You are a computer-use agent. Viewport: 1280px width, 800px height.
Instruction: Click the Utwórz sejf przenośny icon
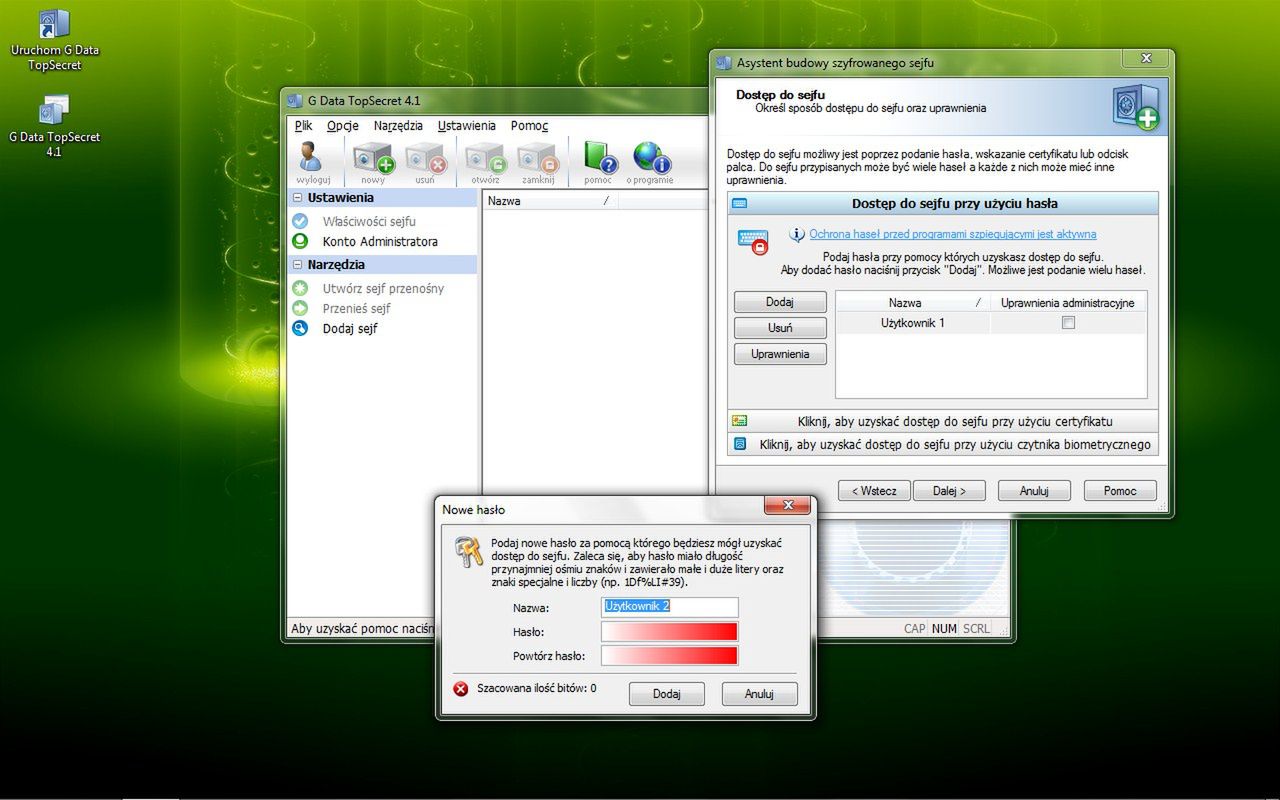point(300,288)
